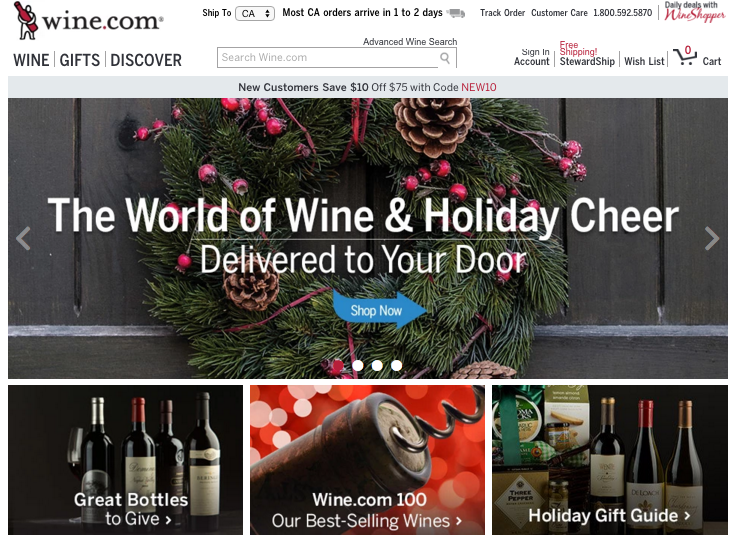Click the delivery truck icon
Image resolution: width=735 pixels, height=538 pixels.
456,13
